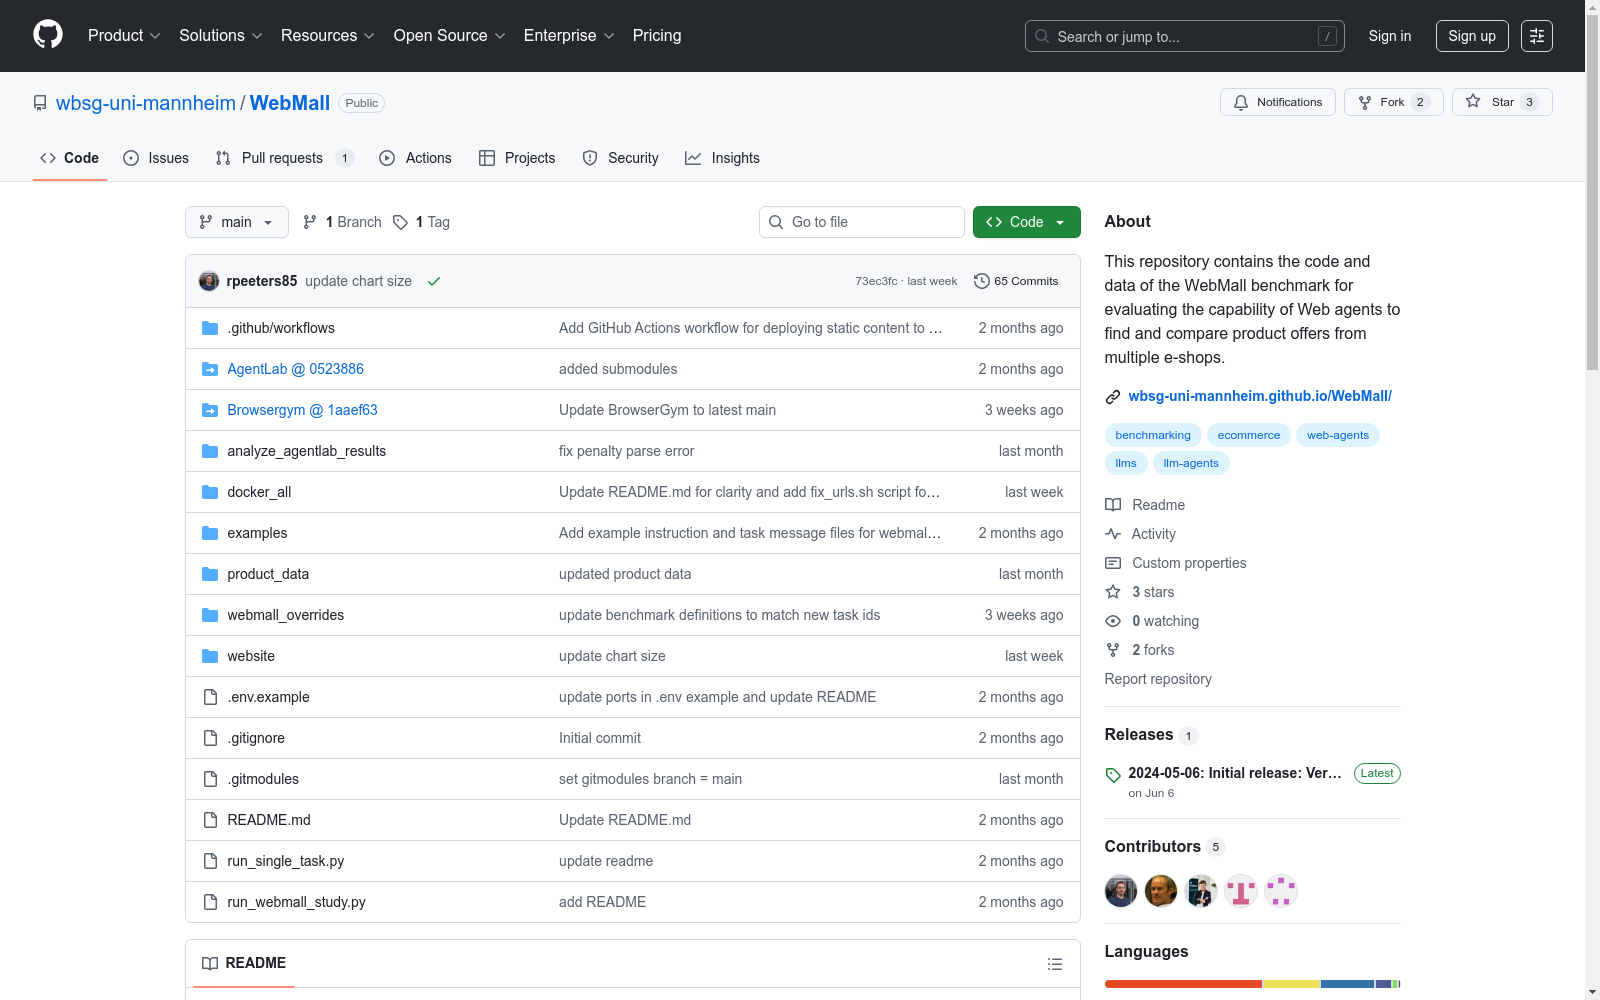Open the rpeeters85 avatar
Viewport: 1600px width, 1000px height.
click(209, 281)
